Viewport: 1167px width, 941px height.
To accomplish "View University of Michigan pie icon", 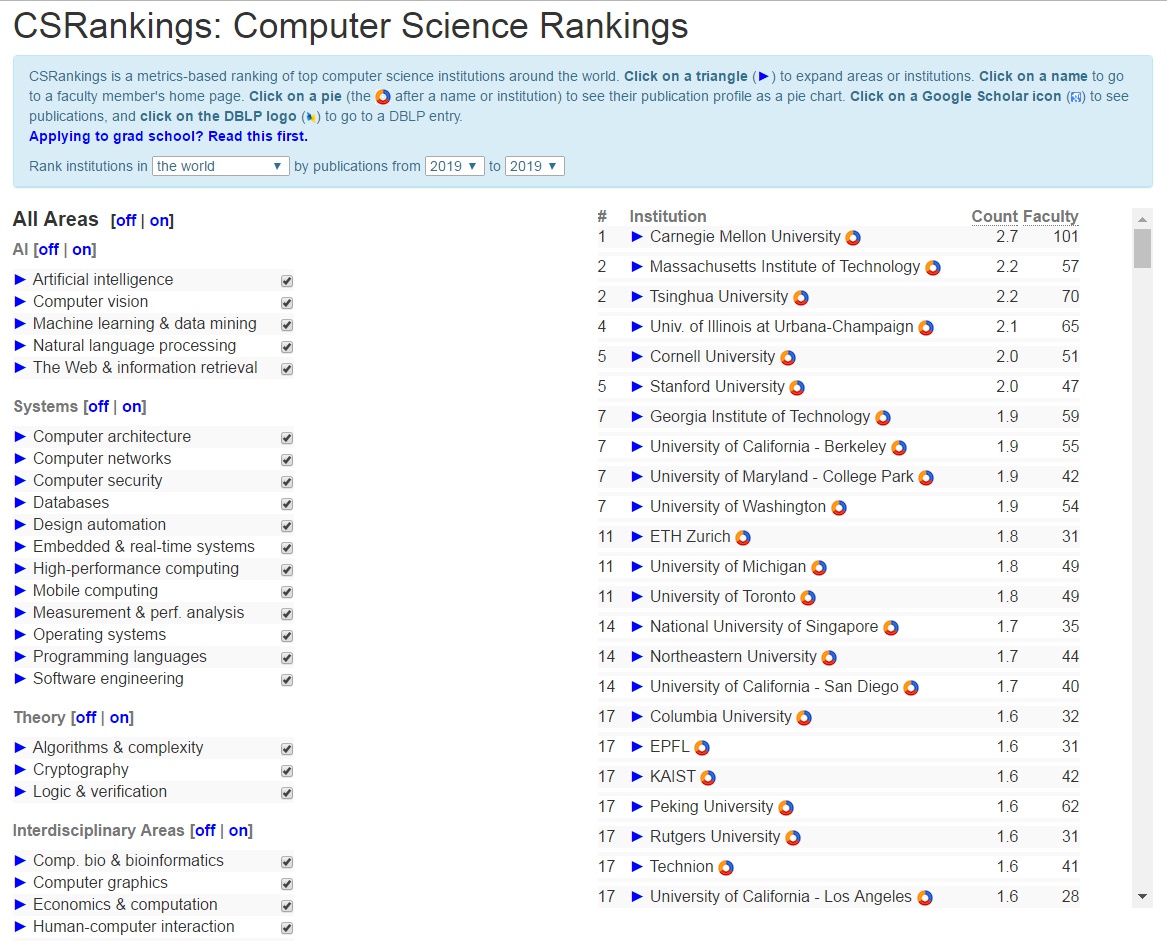I will point(819,567).
